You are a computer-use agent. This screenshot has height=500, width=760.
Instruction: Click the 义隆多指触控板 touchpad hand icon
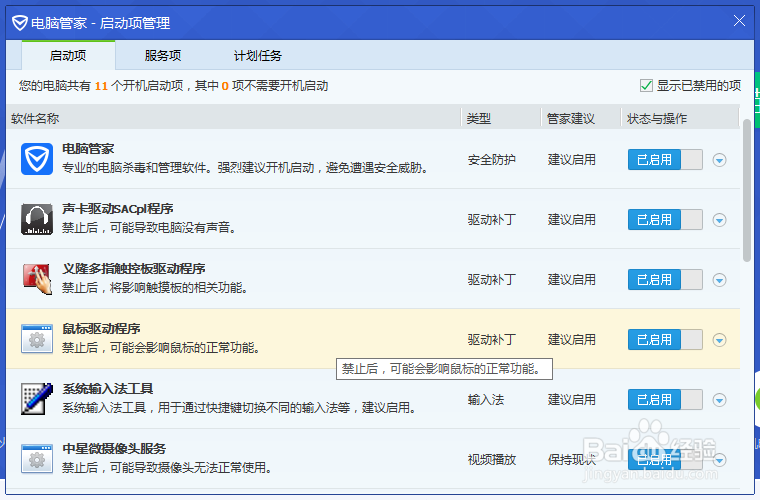37,279
